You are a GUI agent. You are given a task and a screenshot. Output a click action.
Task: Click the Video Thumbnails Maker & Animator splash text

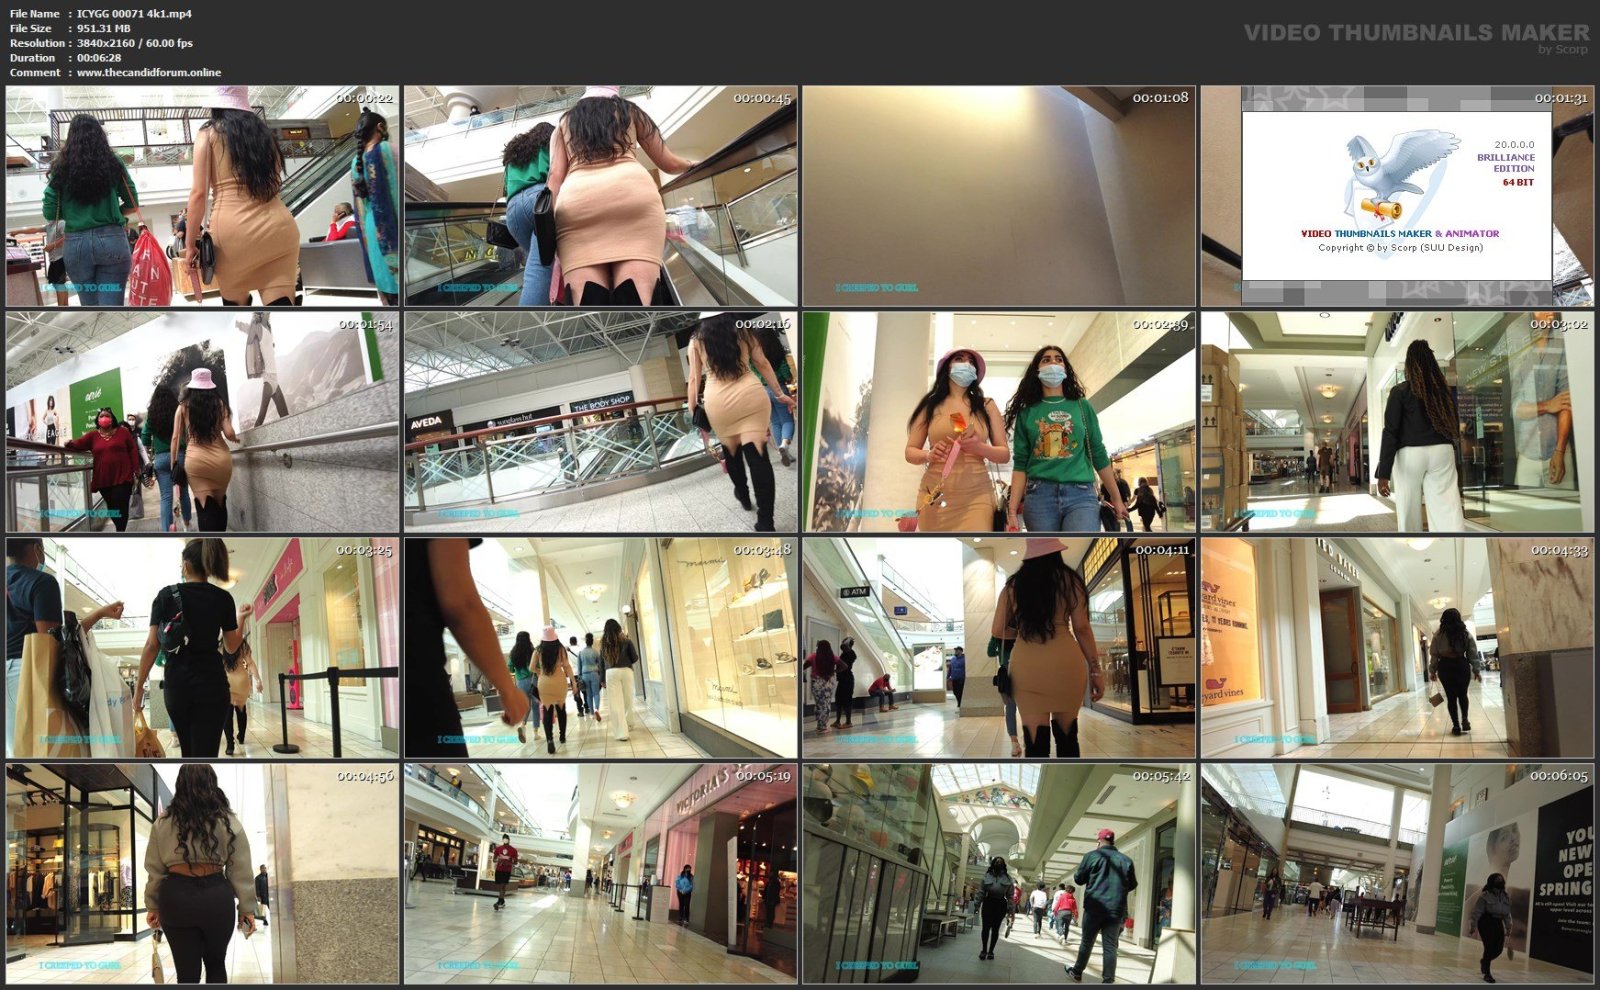(x=1399, y=234)
